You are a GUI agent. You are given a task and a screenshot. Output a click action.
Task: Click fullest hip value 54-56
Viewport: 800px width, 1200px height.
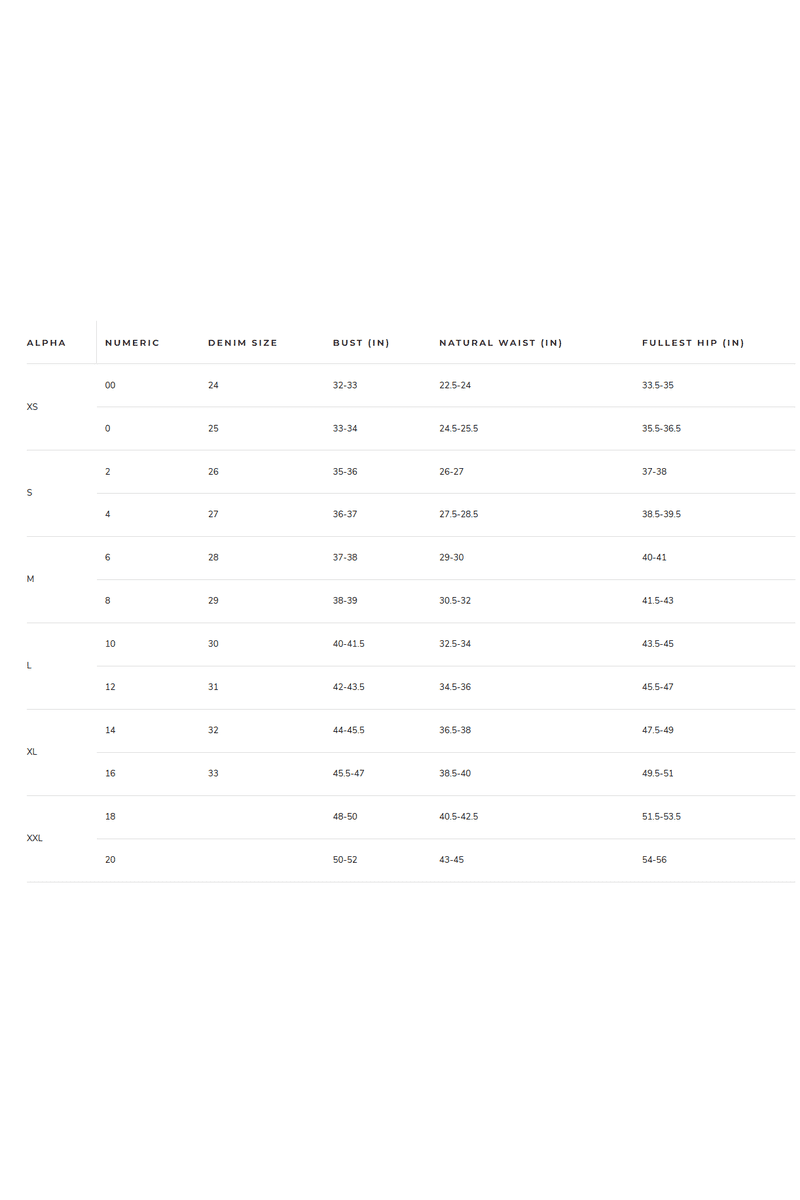coord(654,860)
